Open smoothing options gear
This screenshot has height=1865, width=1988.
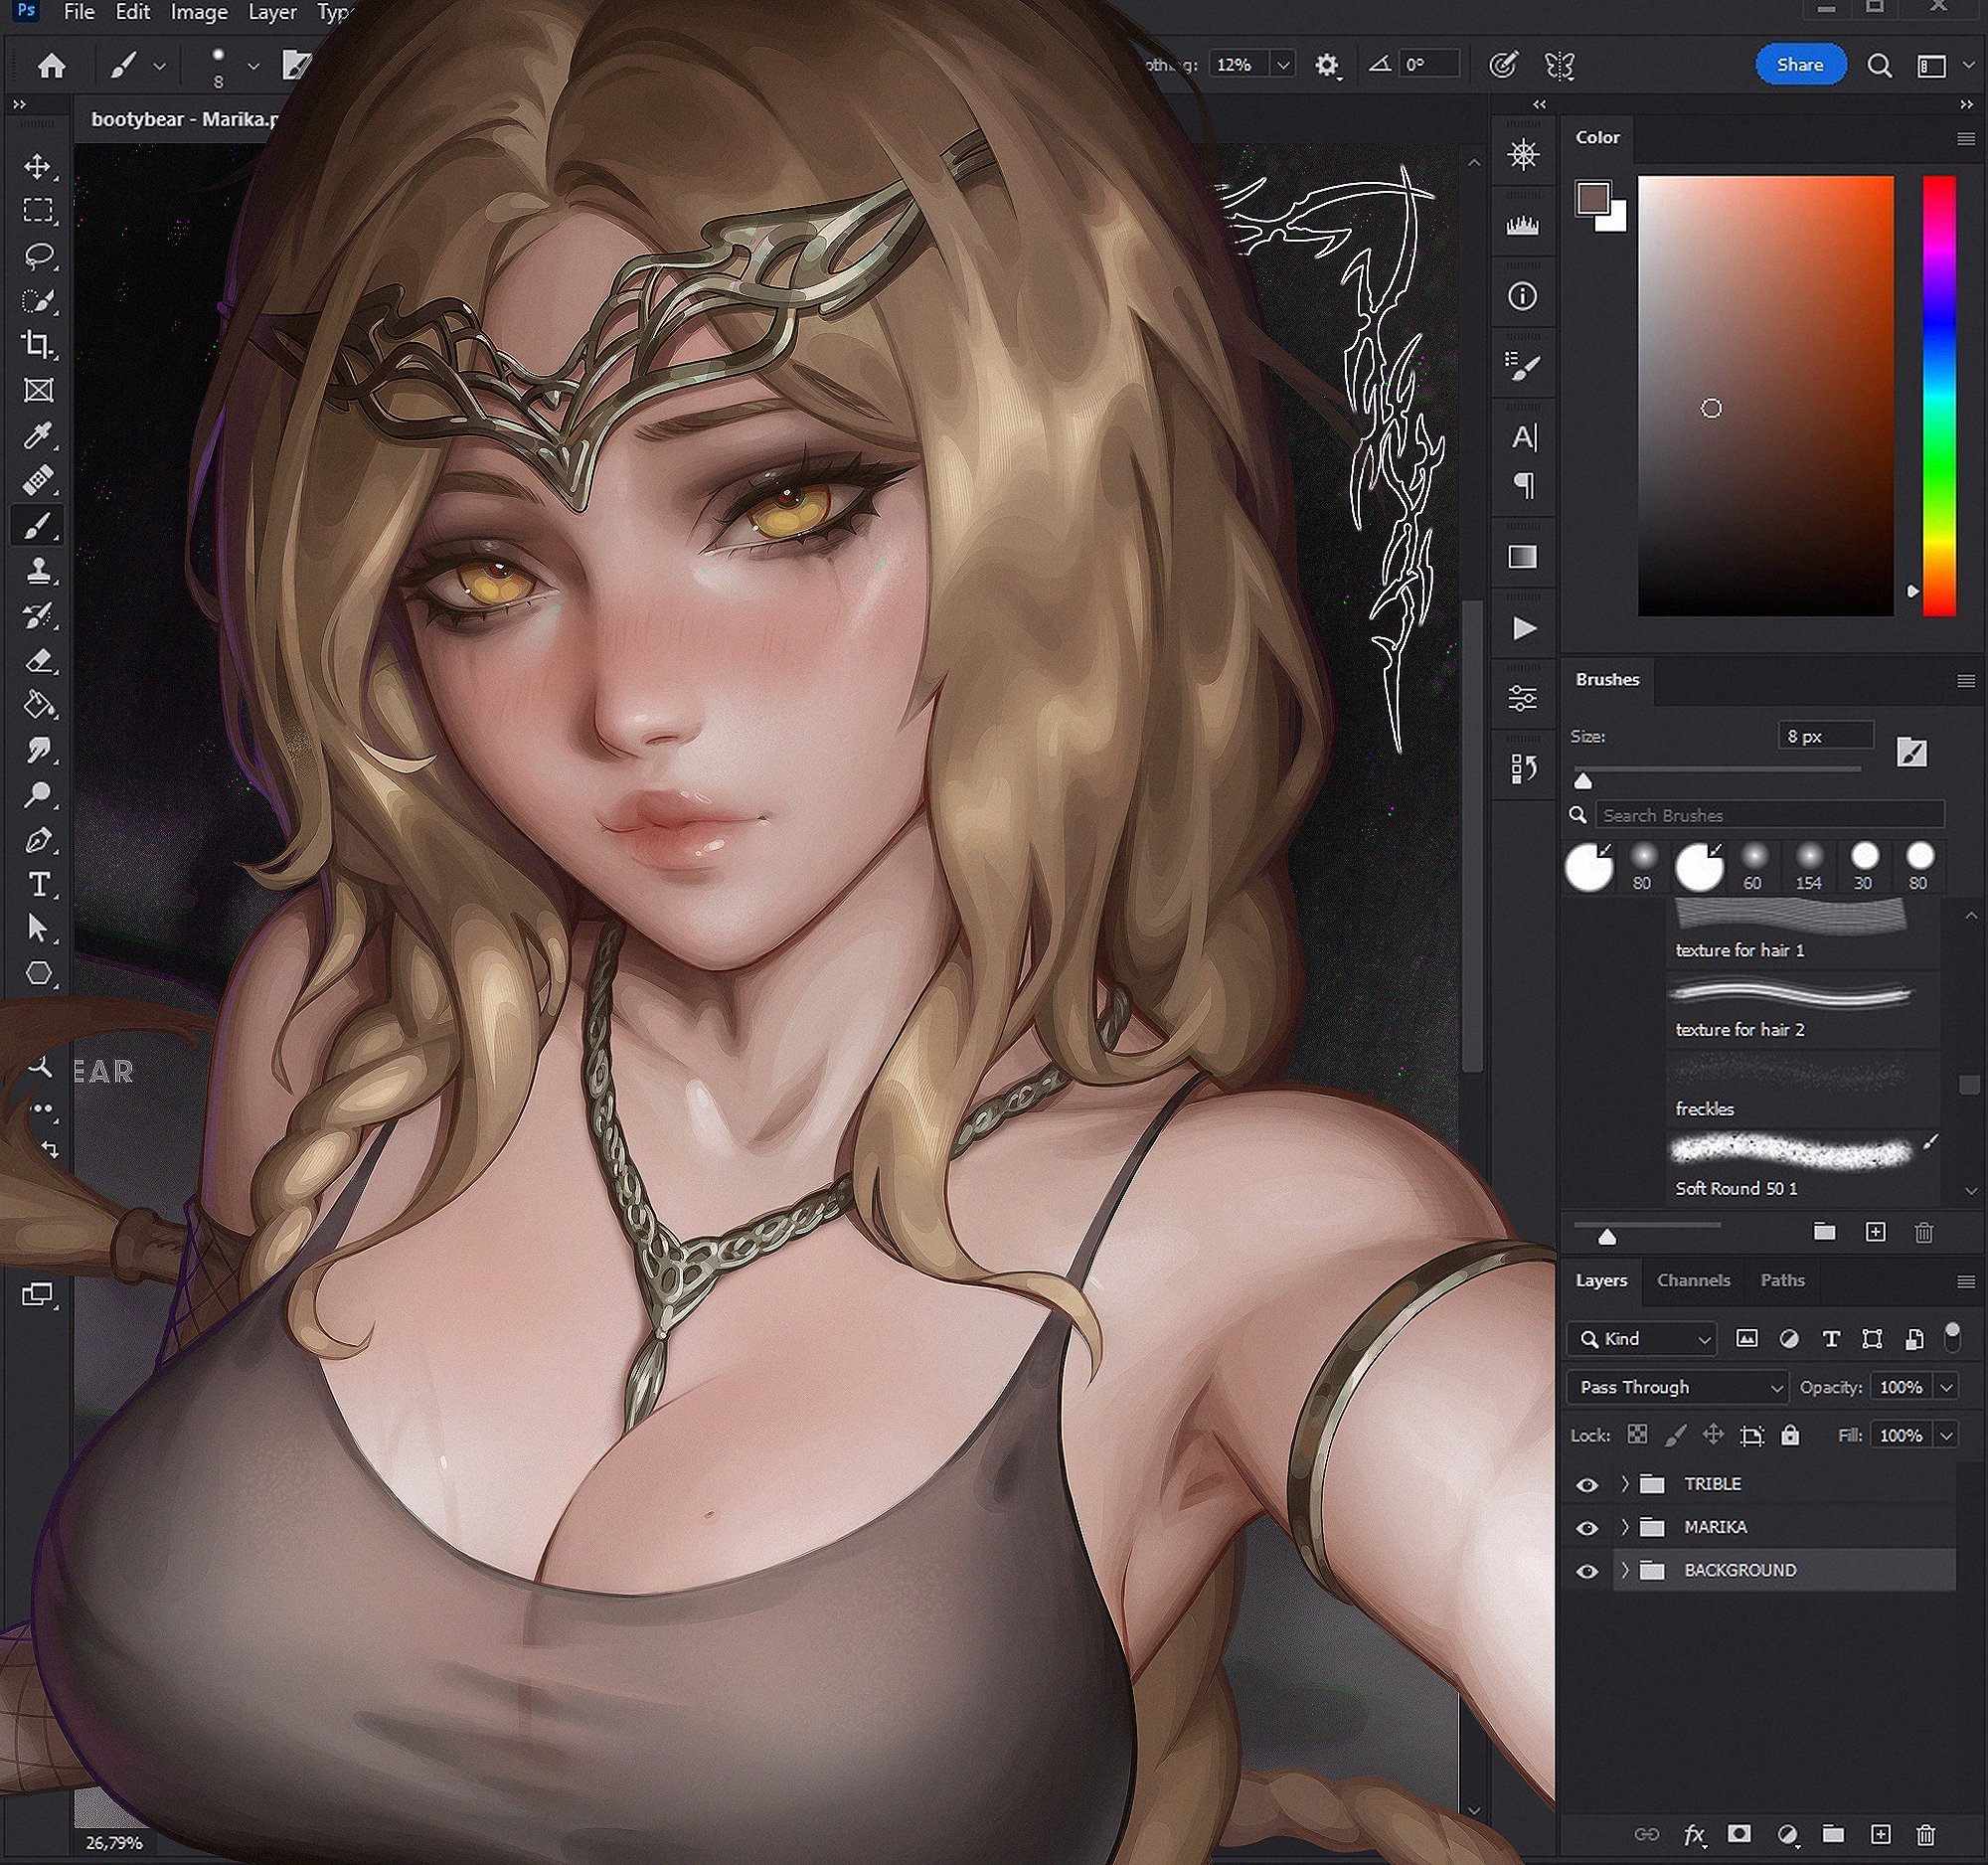point(1326,66)
